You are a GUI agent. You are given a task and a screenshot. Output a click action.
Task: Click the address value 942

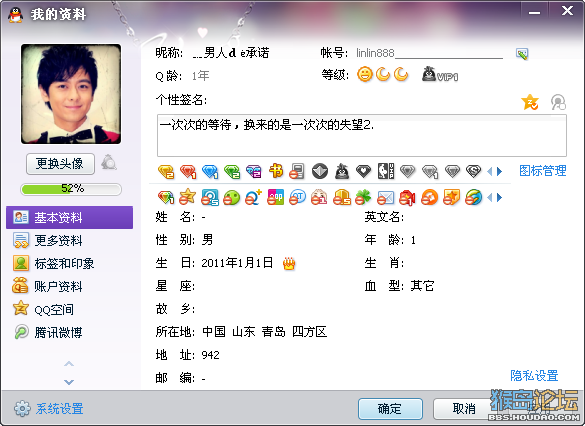[x=210, y=355]
